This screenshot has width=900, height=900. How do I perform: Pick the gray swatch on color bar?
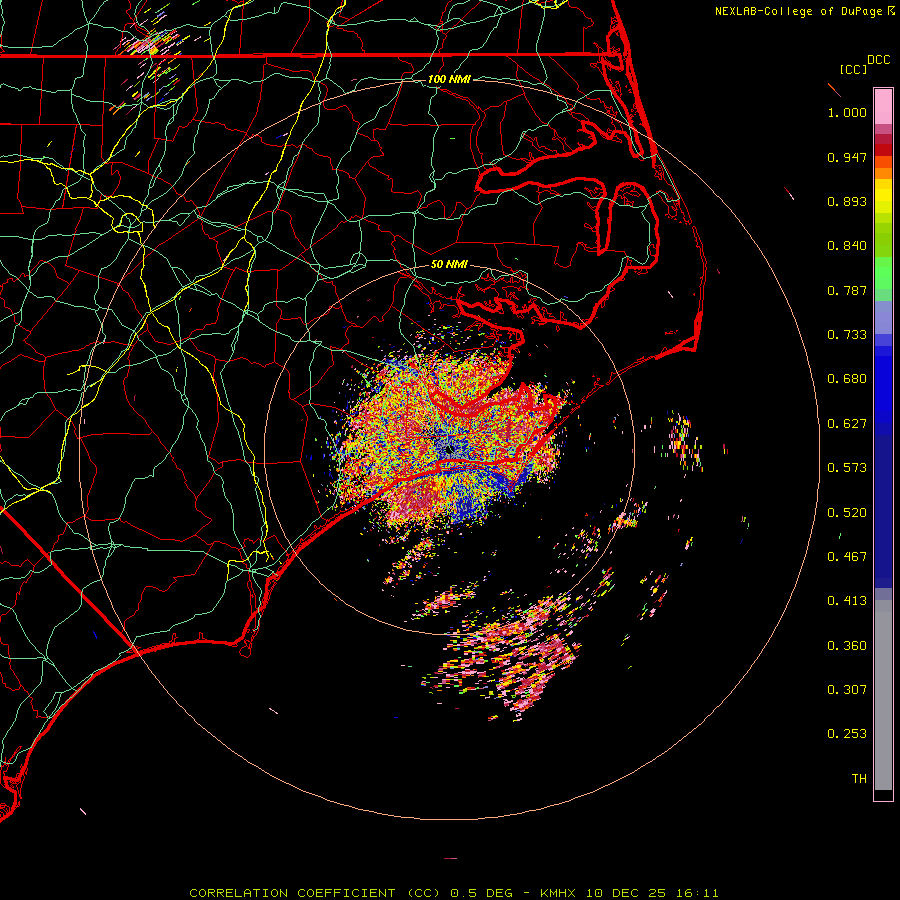coord(883,695)
